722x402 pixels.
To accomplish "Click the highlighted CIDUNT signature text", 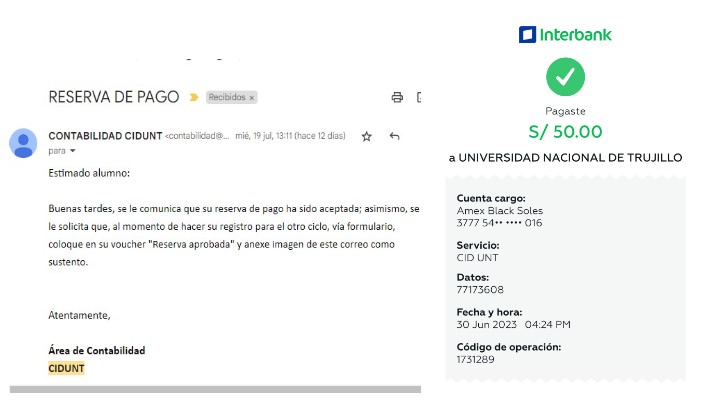I will (x=67, y=368).
